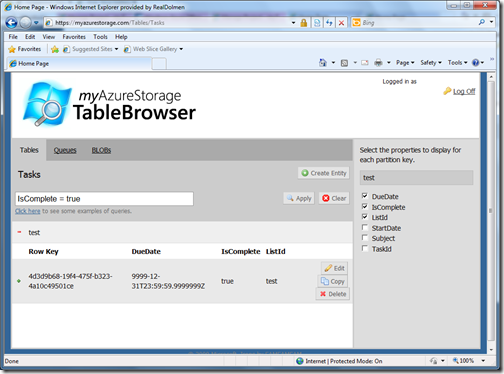Screen dimensions: 504x374
Task: Switch to the BLOBs tab
Action: tap(101, 150)
